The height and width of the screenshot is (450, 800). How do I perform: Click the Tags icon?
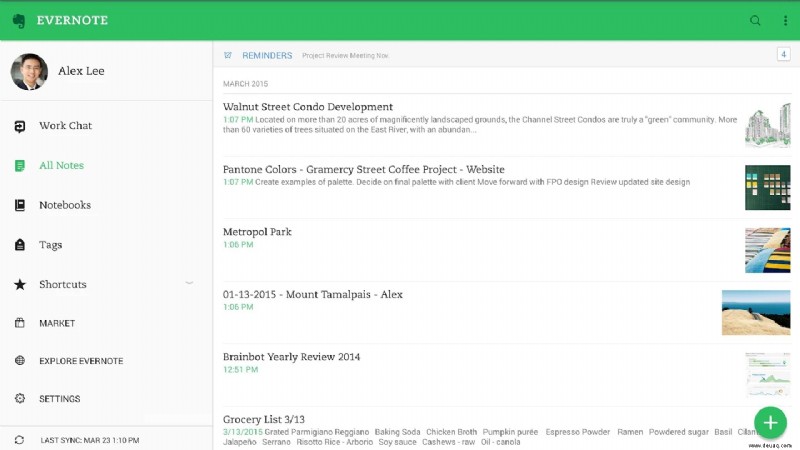tap(20, 245)
